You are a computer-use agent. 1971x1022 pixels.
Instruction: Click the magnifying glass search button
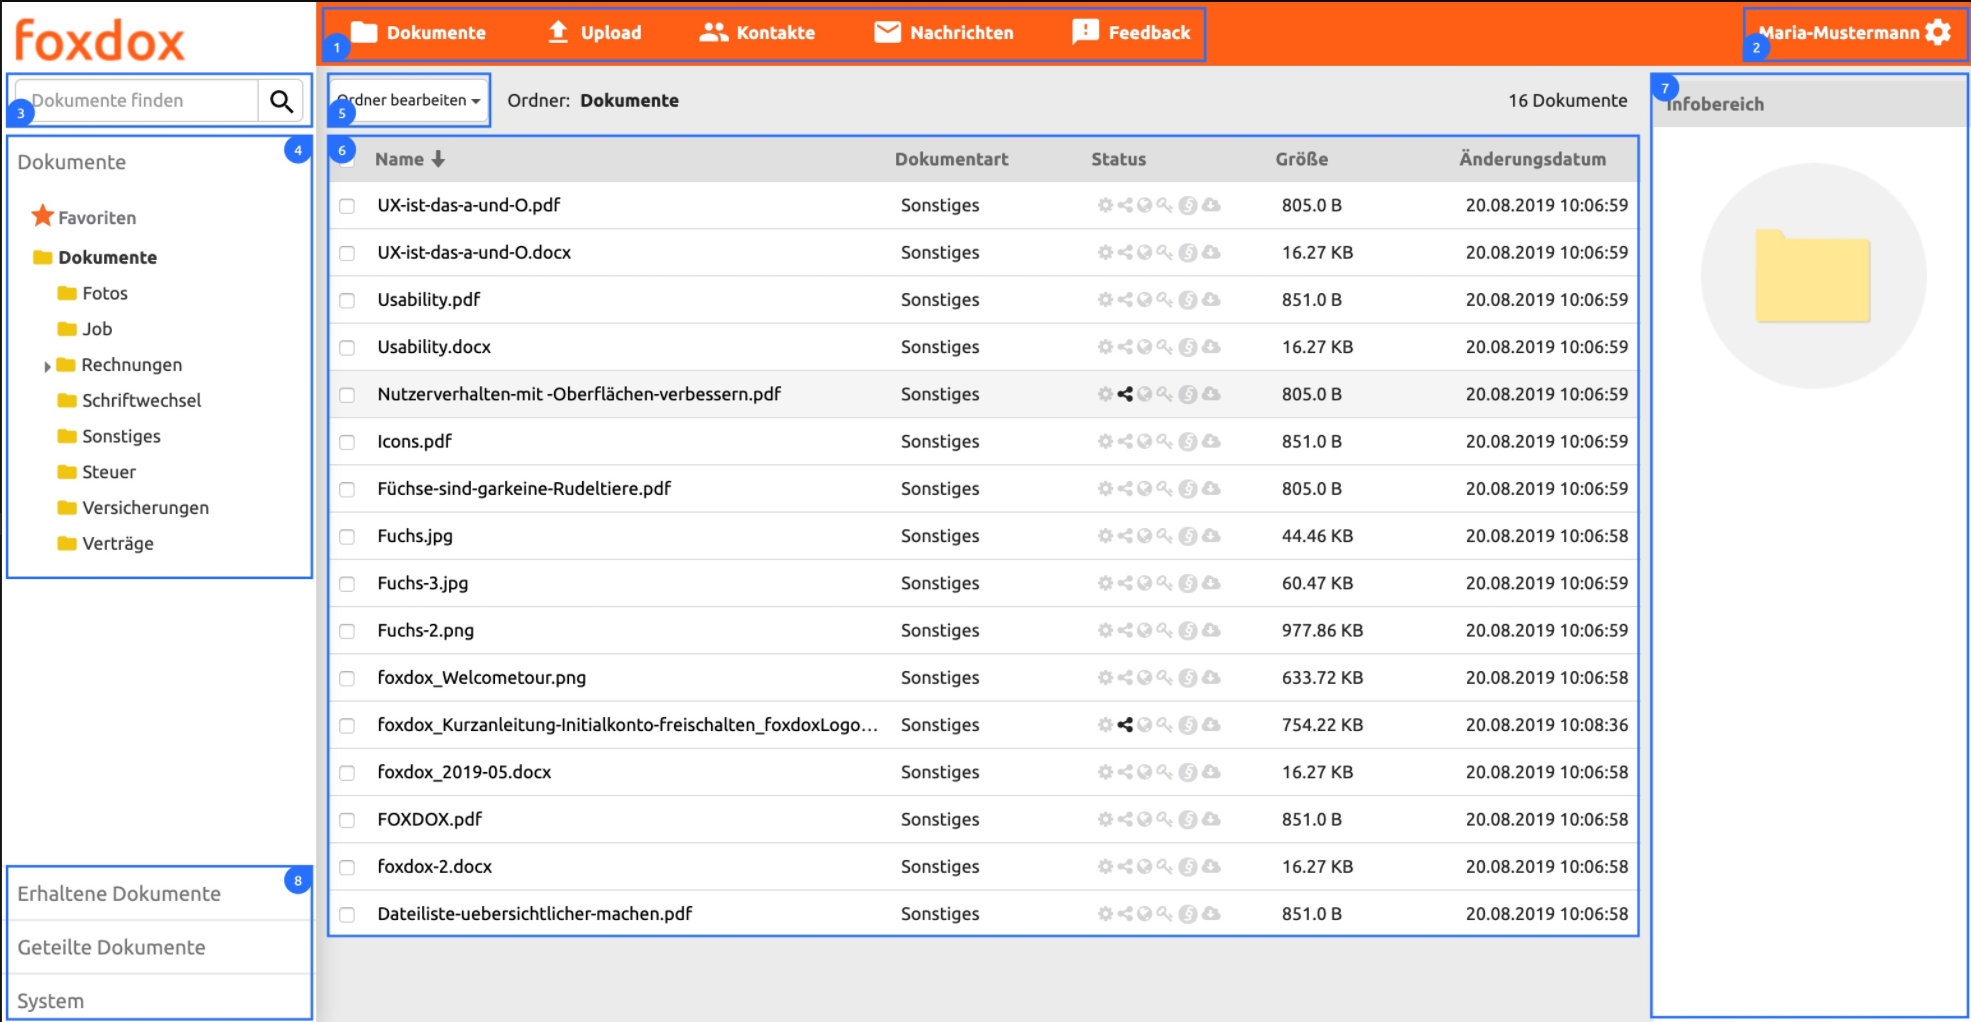pyautogui.click(x=281, y=101)
